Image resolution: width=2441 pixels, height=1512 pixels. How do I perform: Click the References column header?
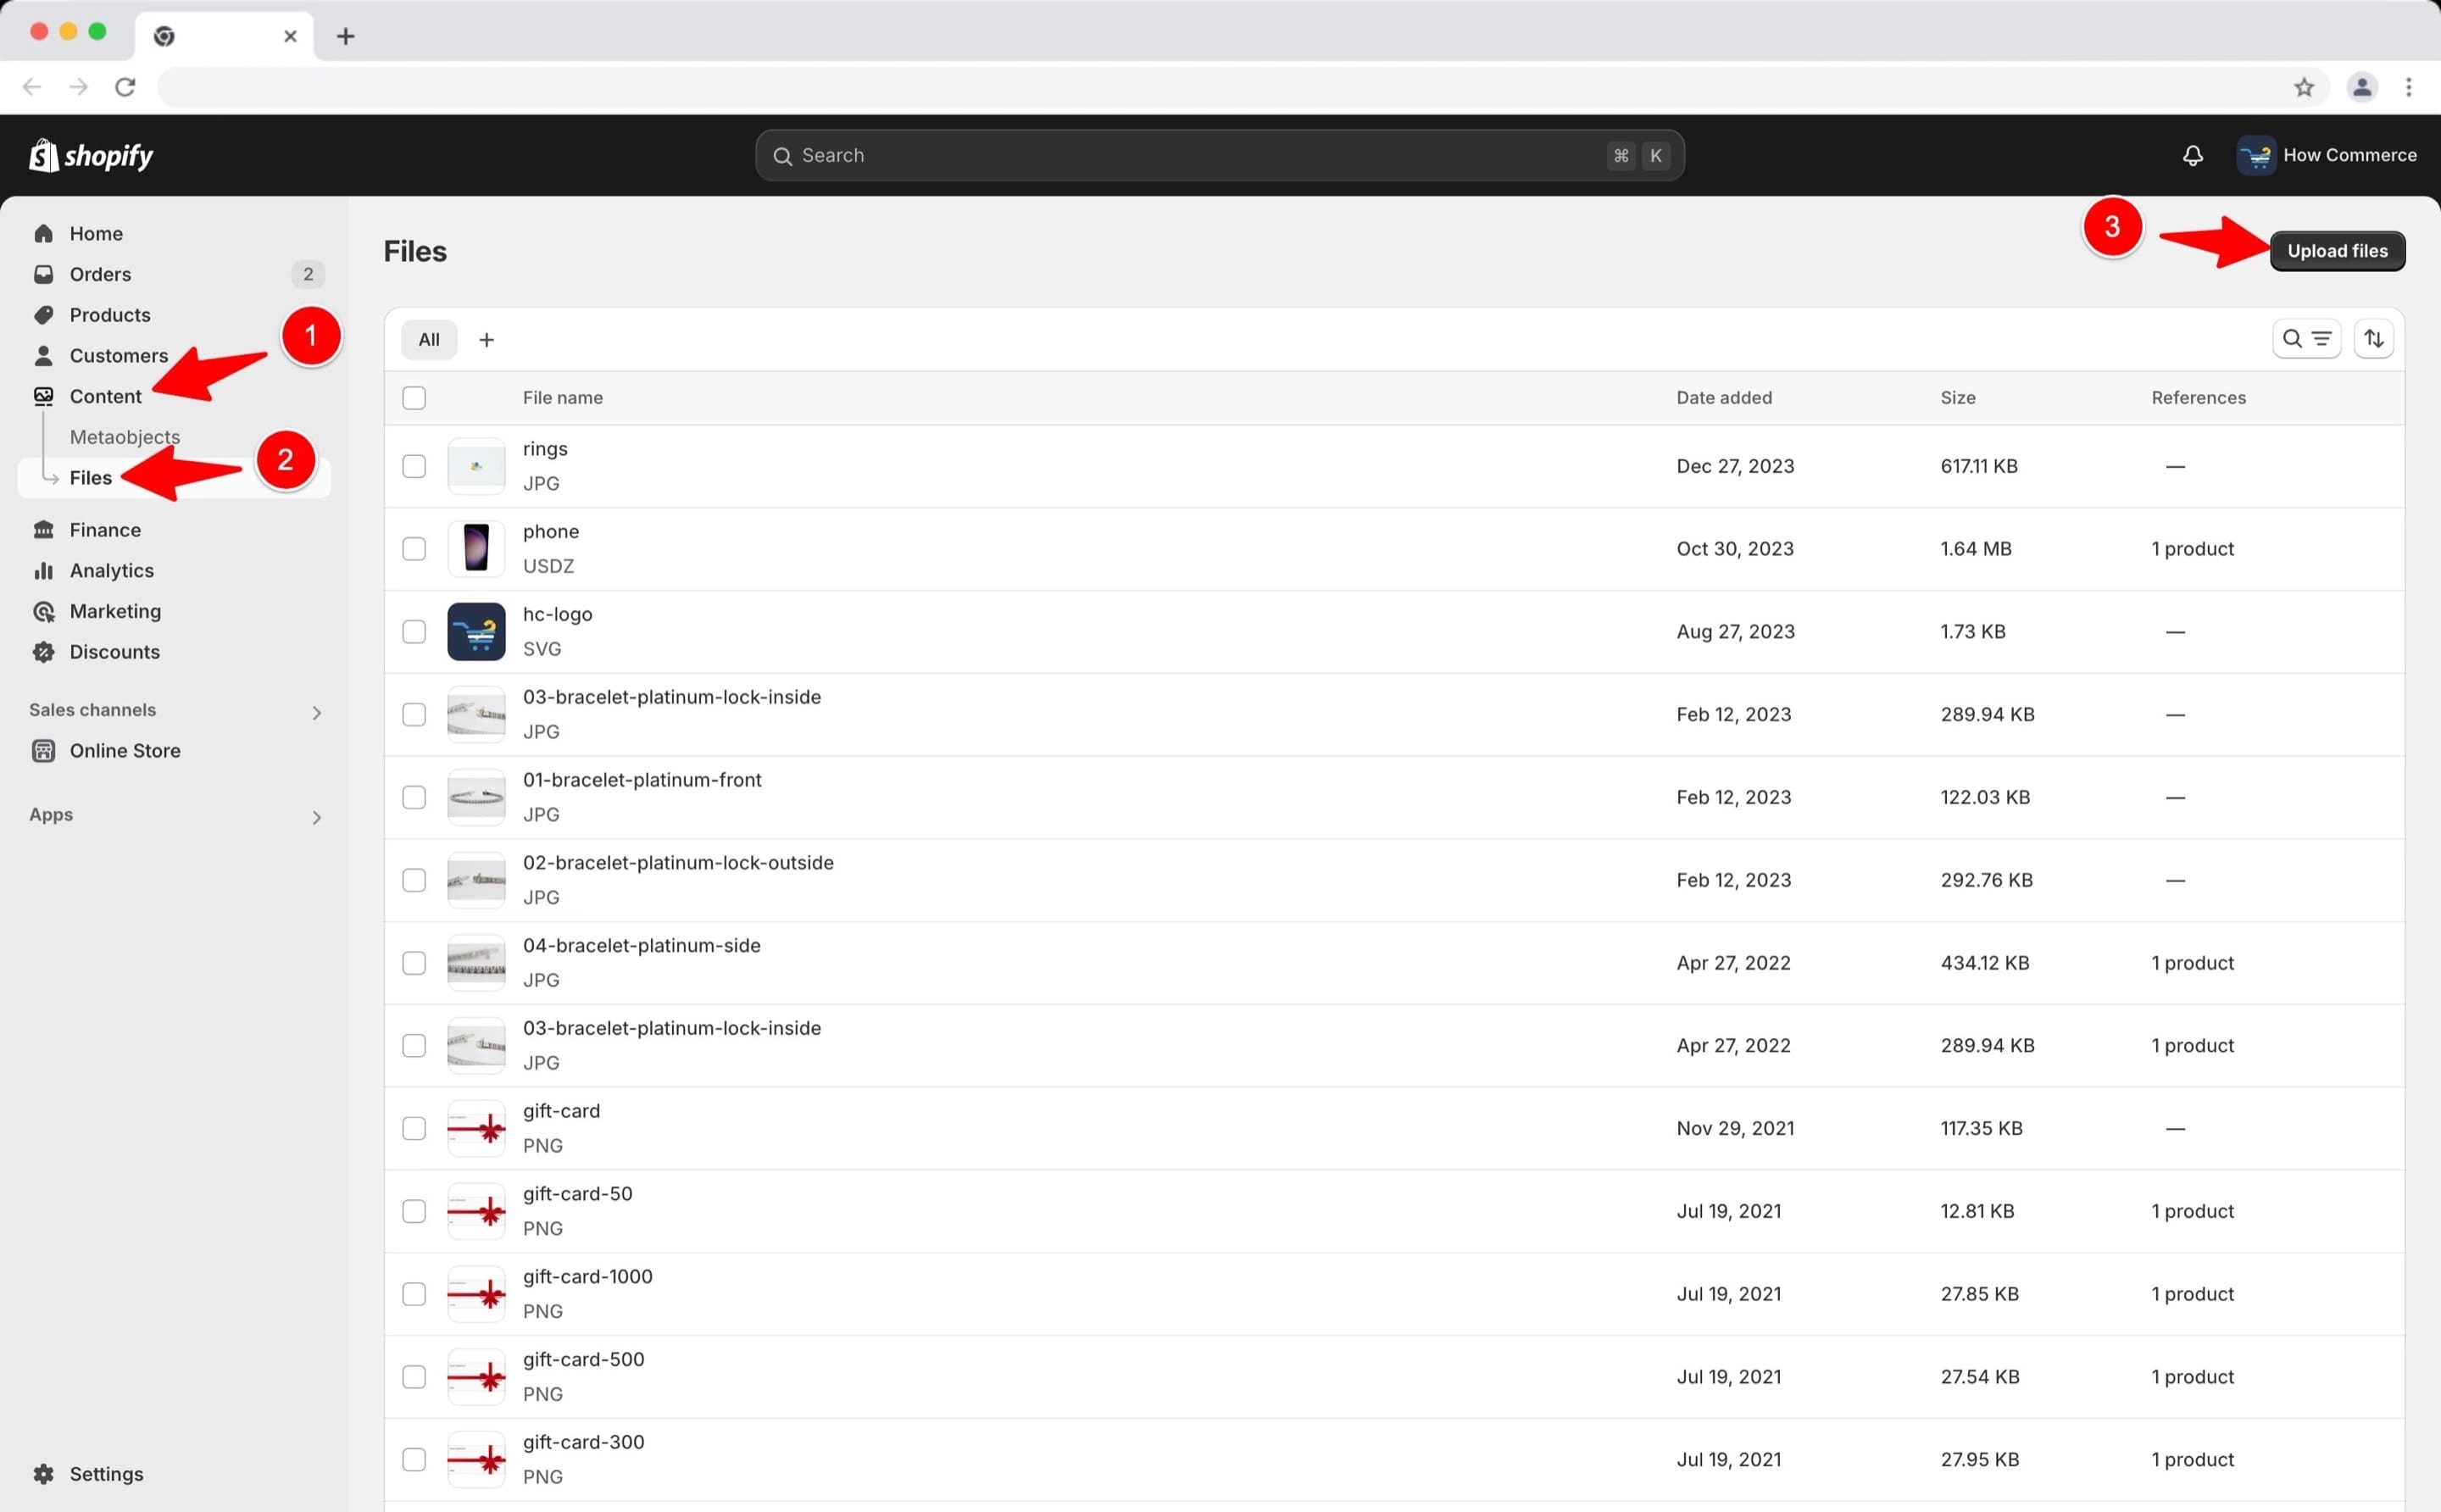pyautogui.click(x=2198, y=398)
